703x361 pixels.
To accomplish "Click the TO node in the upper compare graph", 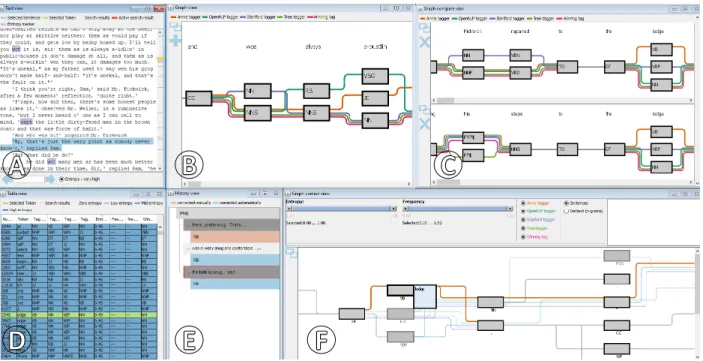I will [567, 67].
